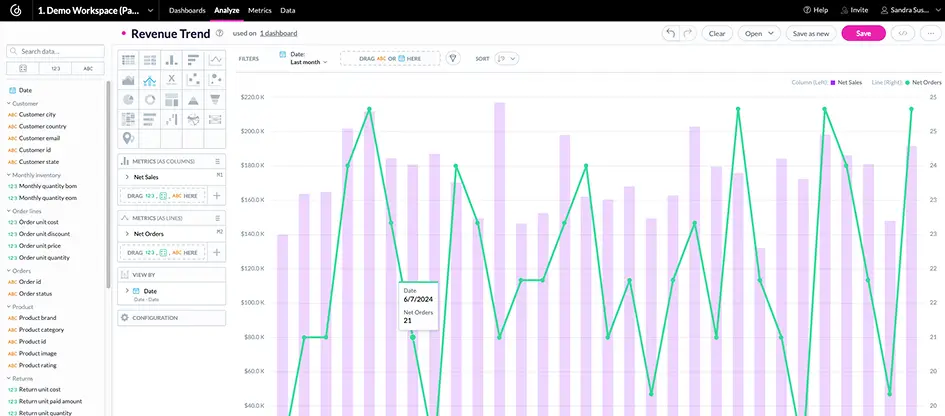
Task: Select the Funnel chart visualization type
Action: 215,99
